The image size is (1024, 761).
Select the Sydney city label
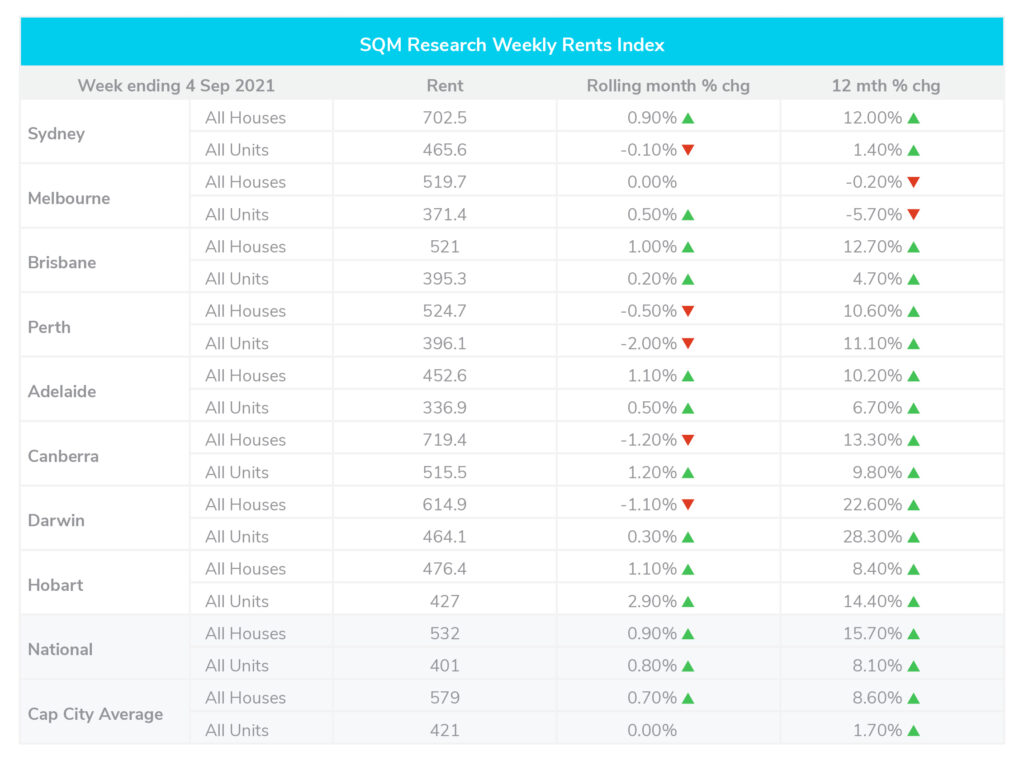(56, 134)
